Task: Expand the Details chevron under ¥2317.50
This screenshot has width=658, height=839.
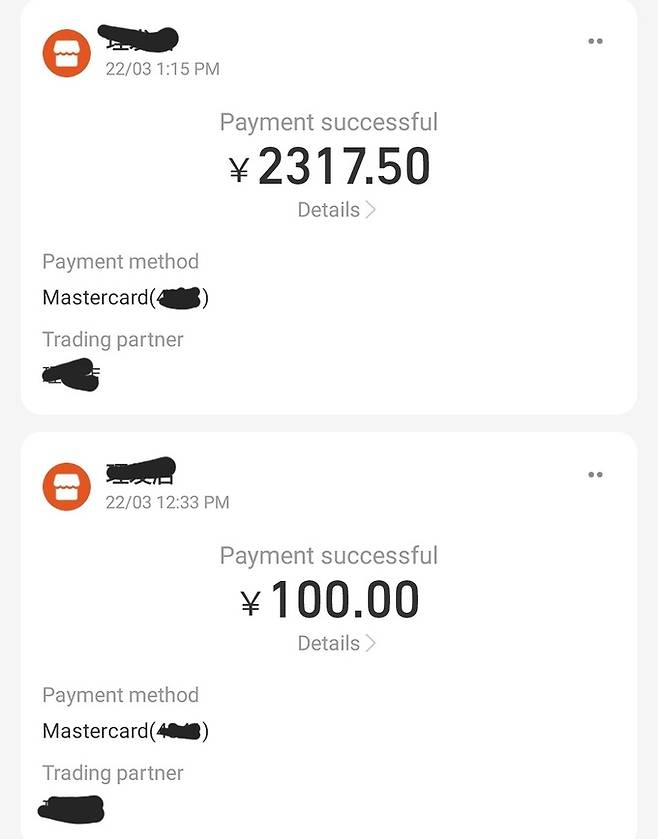Action: pos(371,210)
